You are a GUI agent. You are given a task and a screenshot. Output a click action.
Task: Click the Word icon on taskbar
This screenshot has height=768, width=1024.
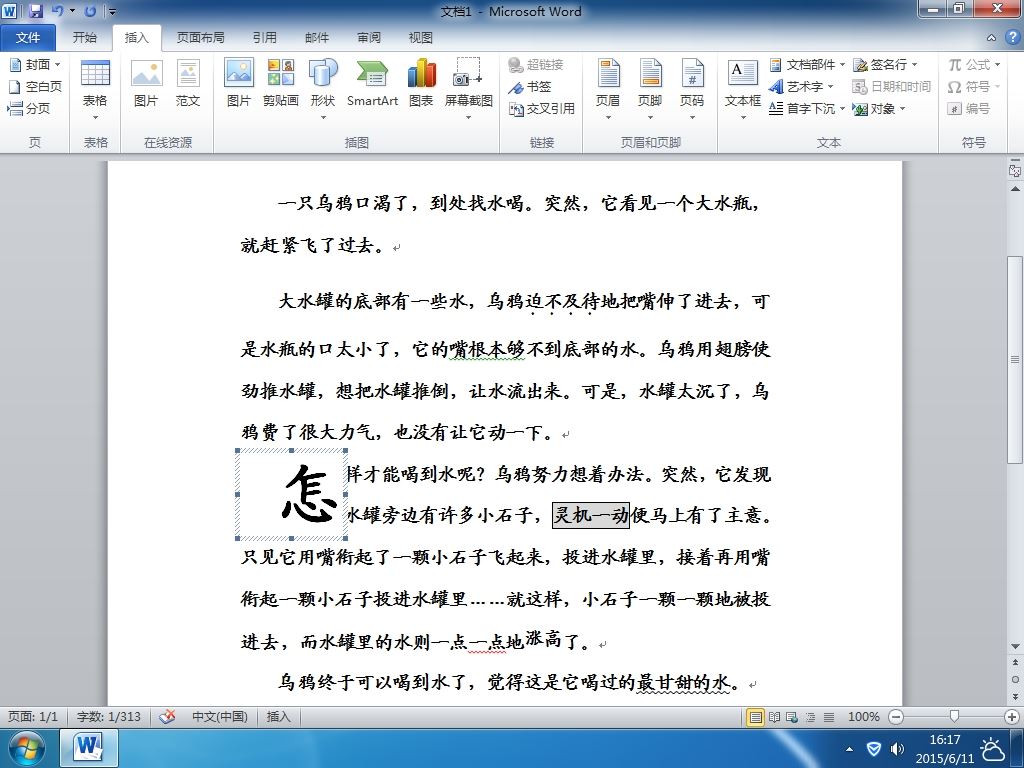click(89, 748)
